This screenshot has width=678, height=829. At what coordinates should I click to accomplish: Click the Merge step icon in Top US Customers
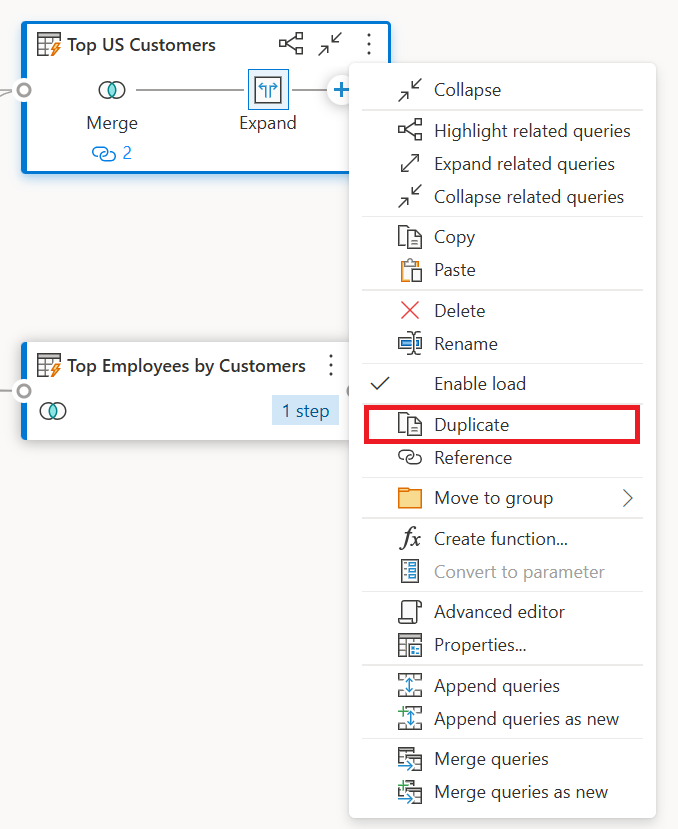point(112,89)
